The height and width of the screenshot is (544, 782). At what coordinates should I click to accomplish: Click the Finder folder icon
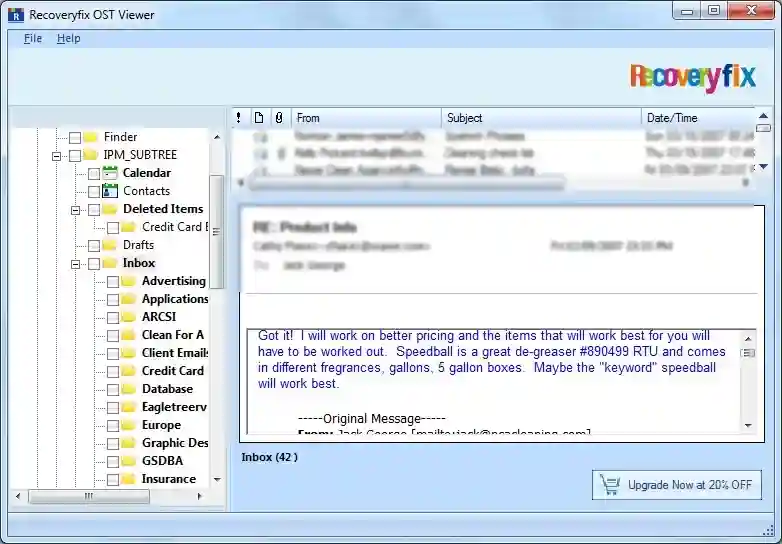(90, 137)
